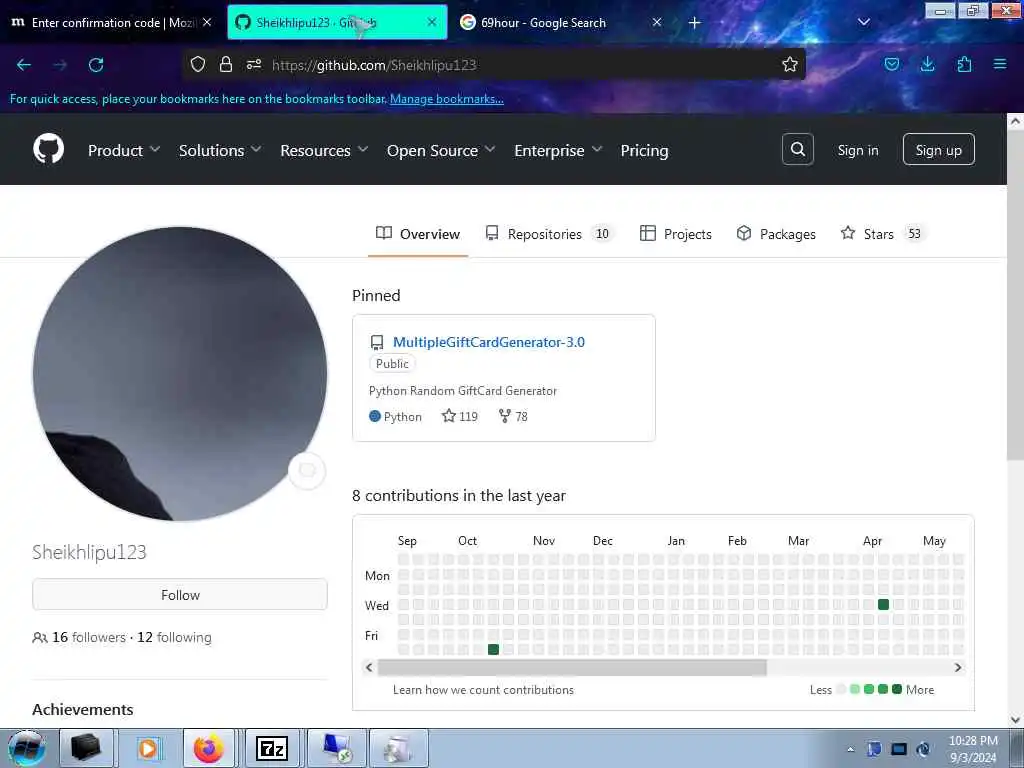Open a new tab with plus button
This screenshot has height=768, width=1024.
(695, 23)
